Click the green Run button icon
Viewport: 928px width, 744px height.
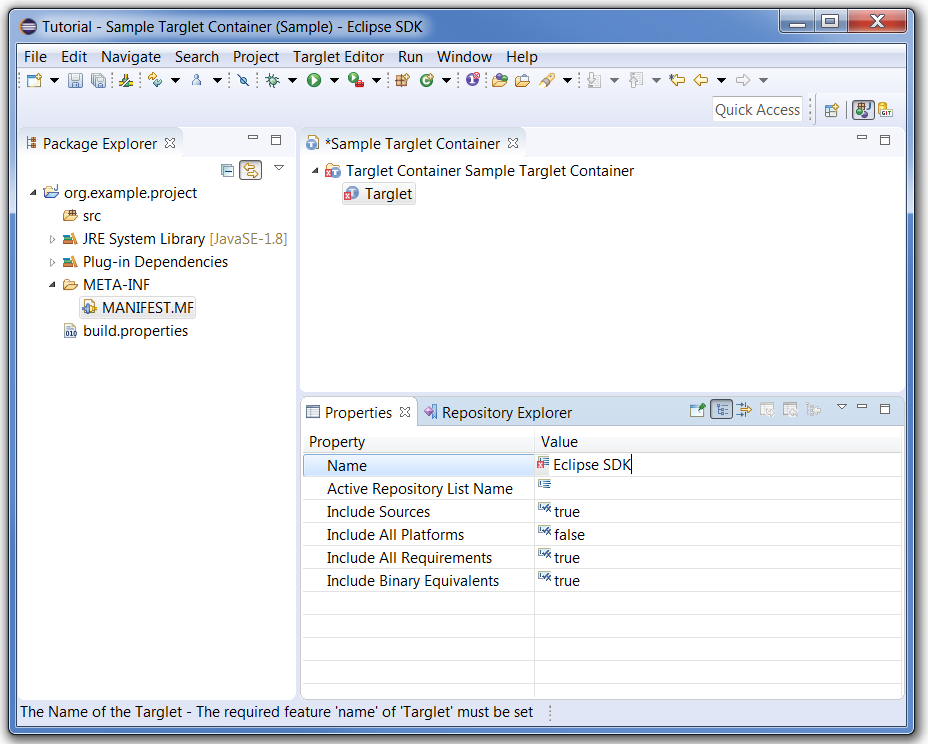click(x=314, y=80)
